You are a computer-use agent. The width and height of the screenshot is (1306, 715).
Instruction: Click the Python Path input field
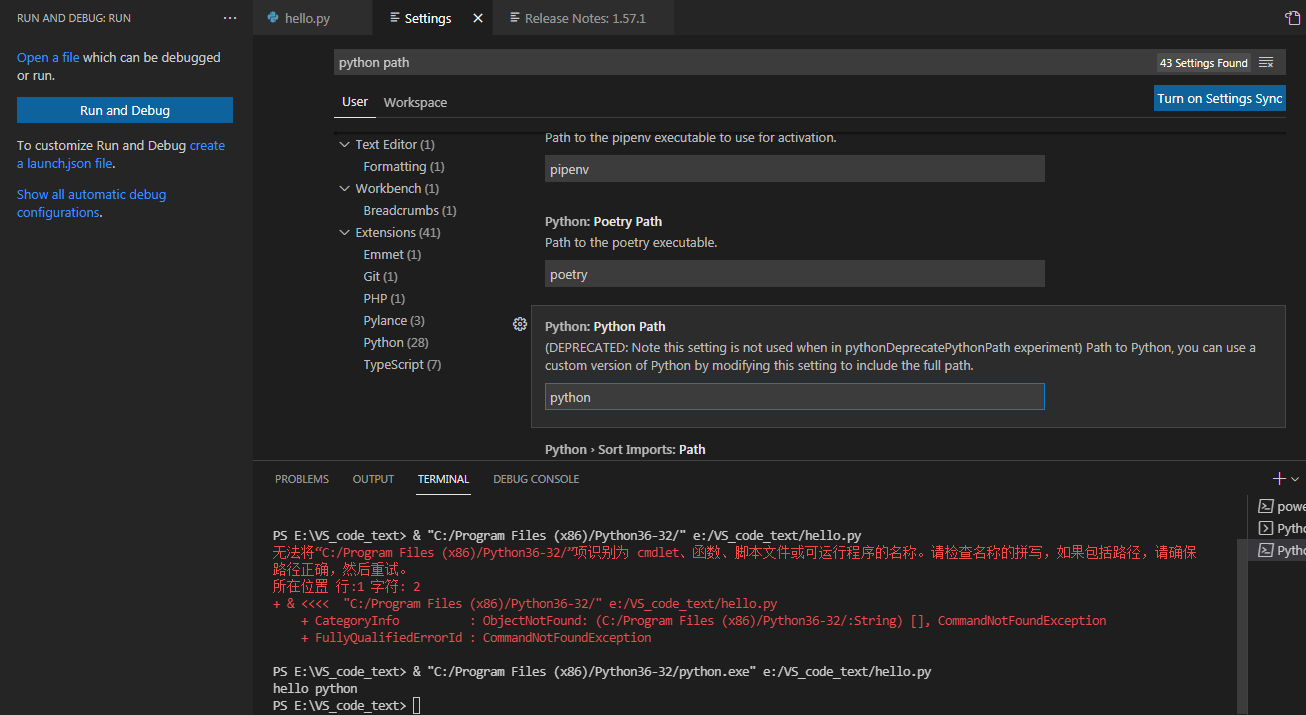[795, 397]
